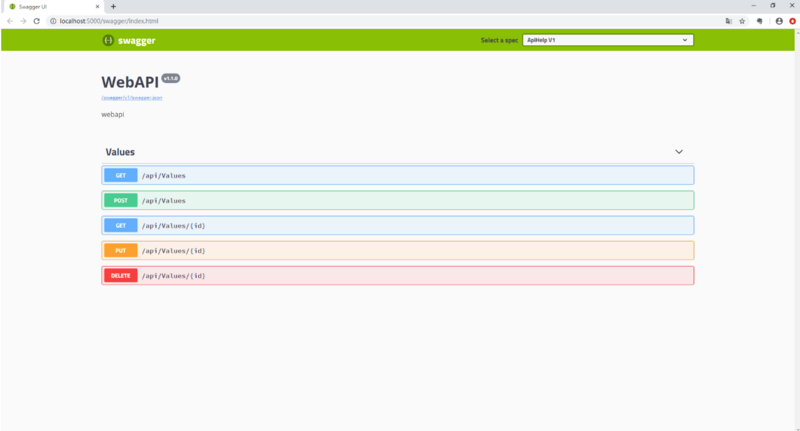Viewport: 800px width, 431px height.
Task: Expand GET /api/Values/{id} operation
Action: [x=398, y=225]
